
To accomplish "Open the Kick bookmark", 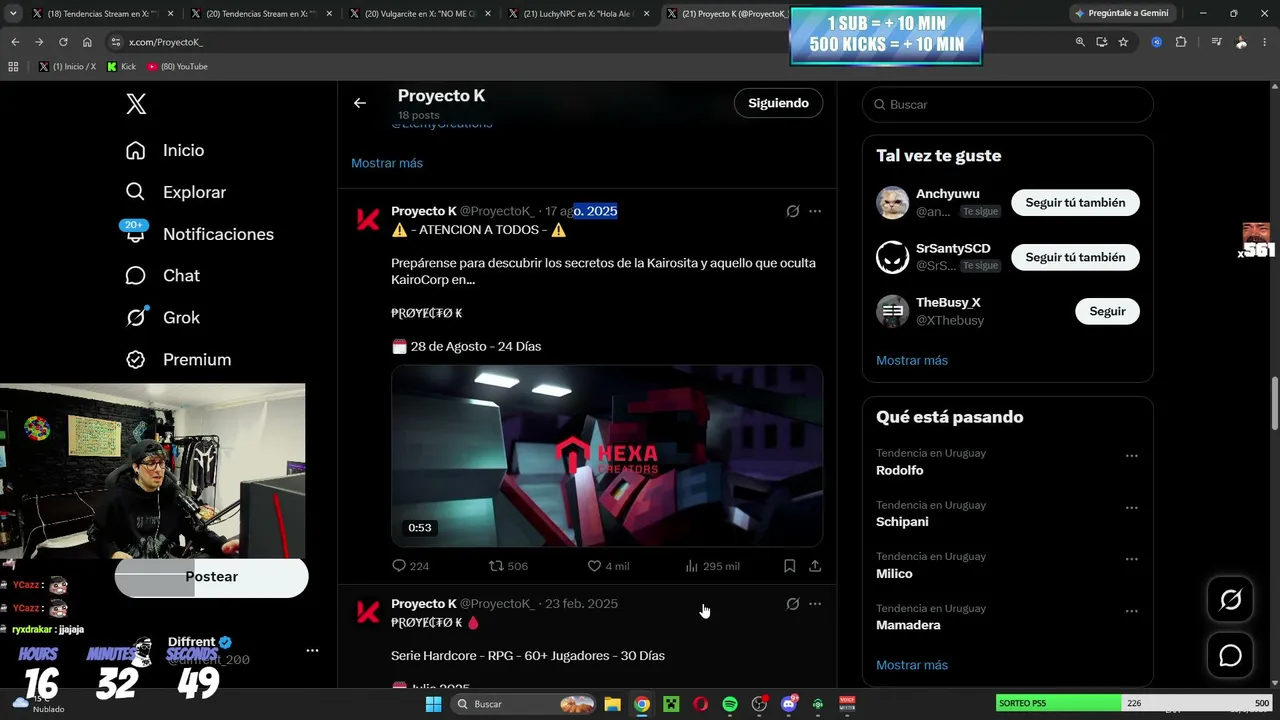I will click(x=121, y=66).
